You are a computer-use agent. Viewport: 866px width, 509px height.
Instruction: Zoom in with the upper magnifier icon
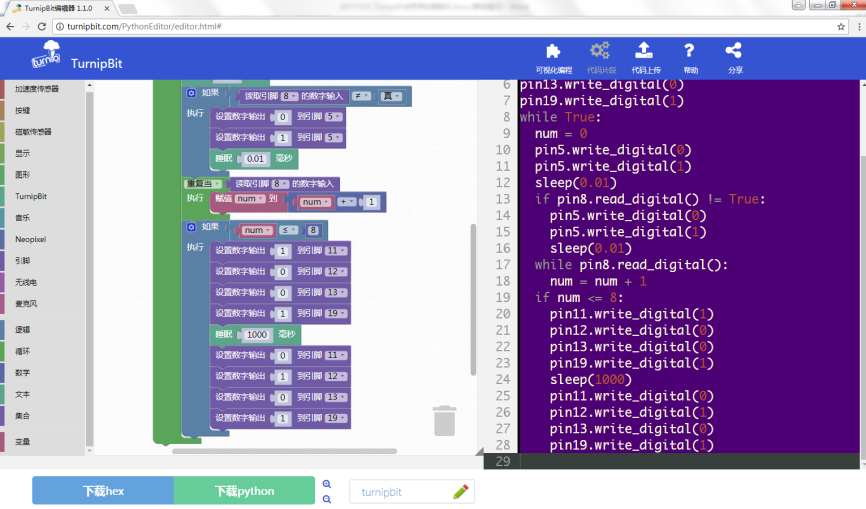327,484
